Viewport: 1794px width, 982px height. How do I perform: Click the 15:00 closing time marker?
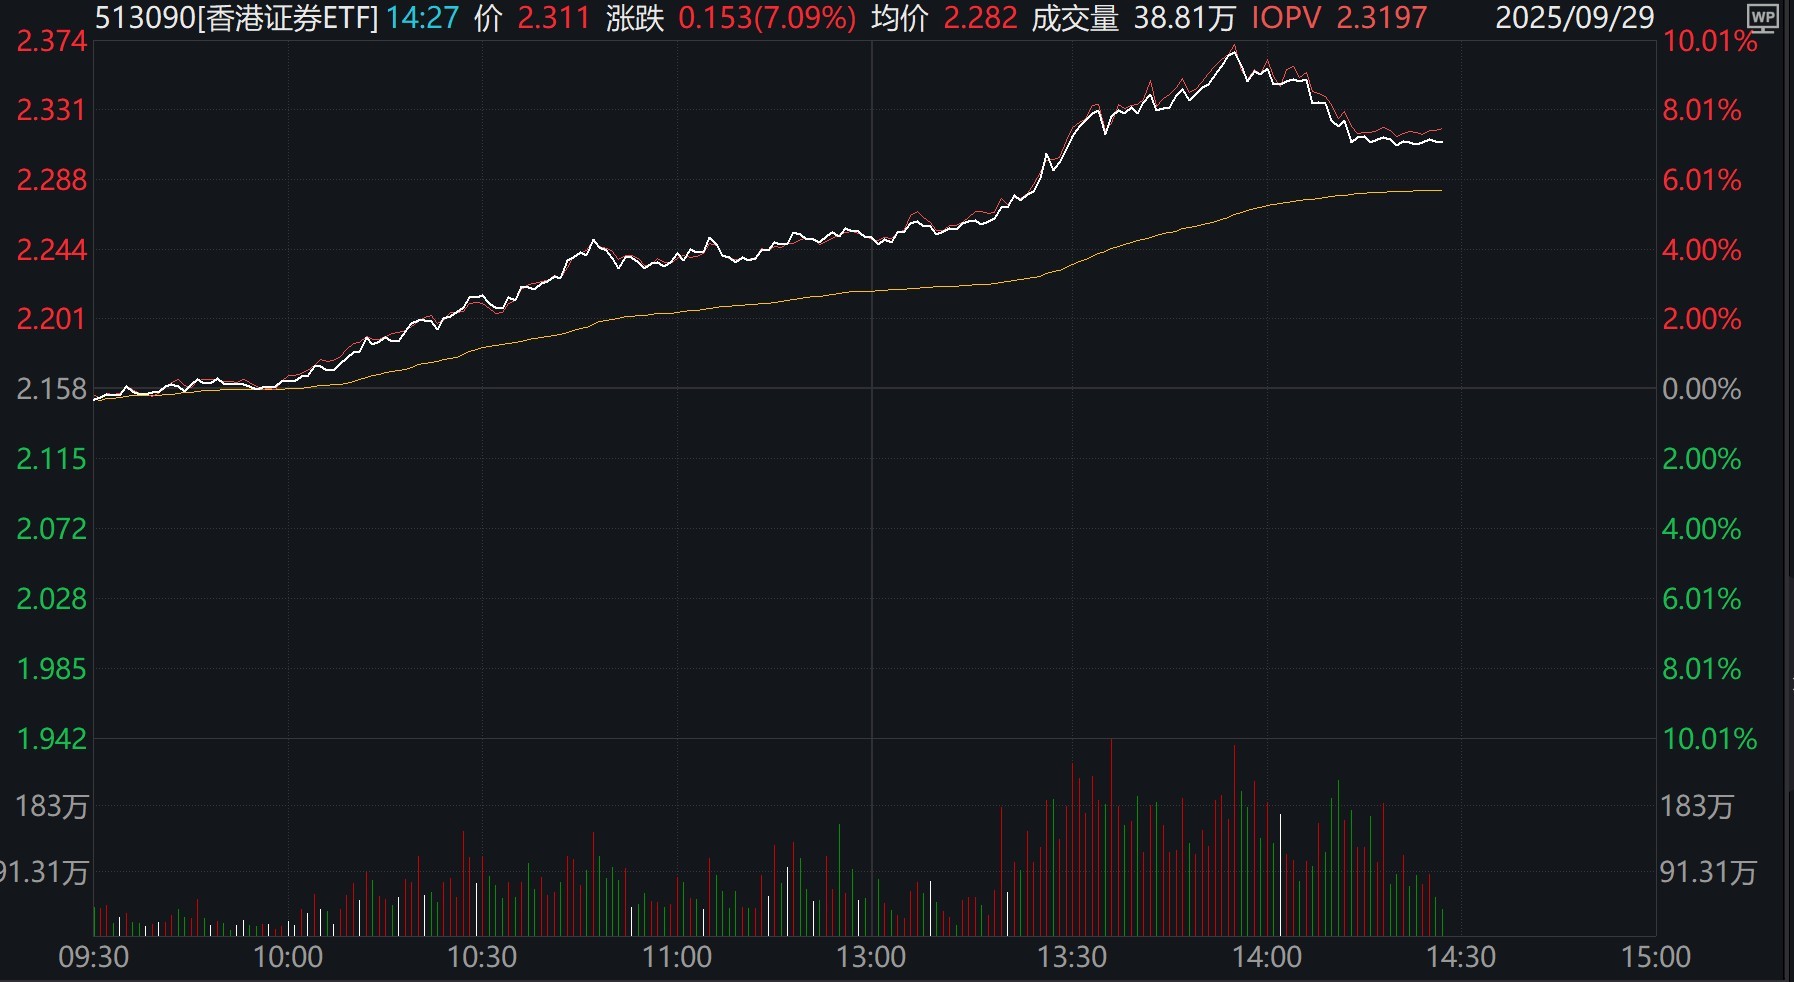[x=1655, y=957]
